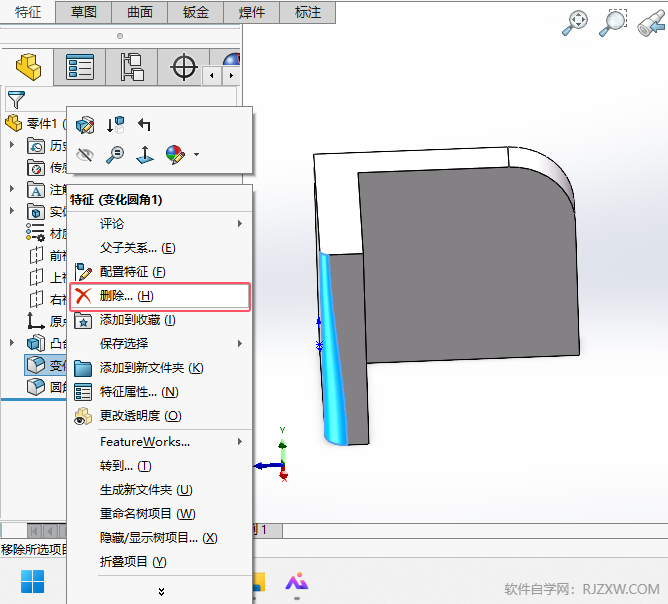Viewport: 668px width, 604px height.
Task: Select the 传感器 tree item
Action: click(x=47, y=167)
